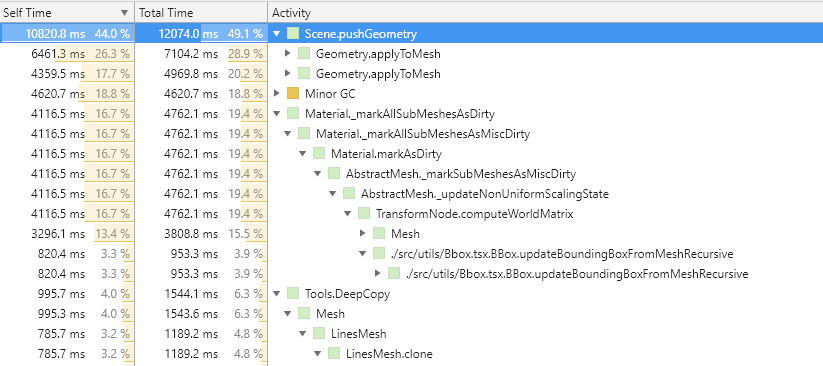Click the green icon beside TransformNode.computeWorldMatrix
The image size is (823, 366).
364,214
